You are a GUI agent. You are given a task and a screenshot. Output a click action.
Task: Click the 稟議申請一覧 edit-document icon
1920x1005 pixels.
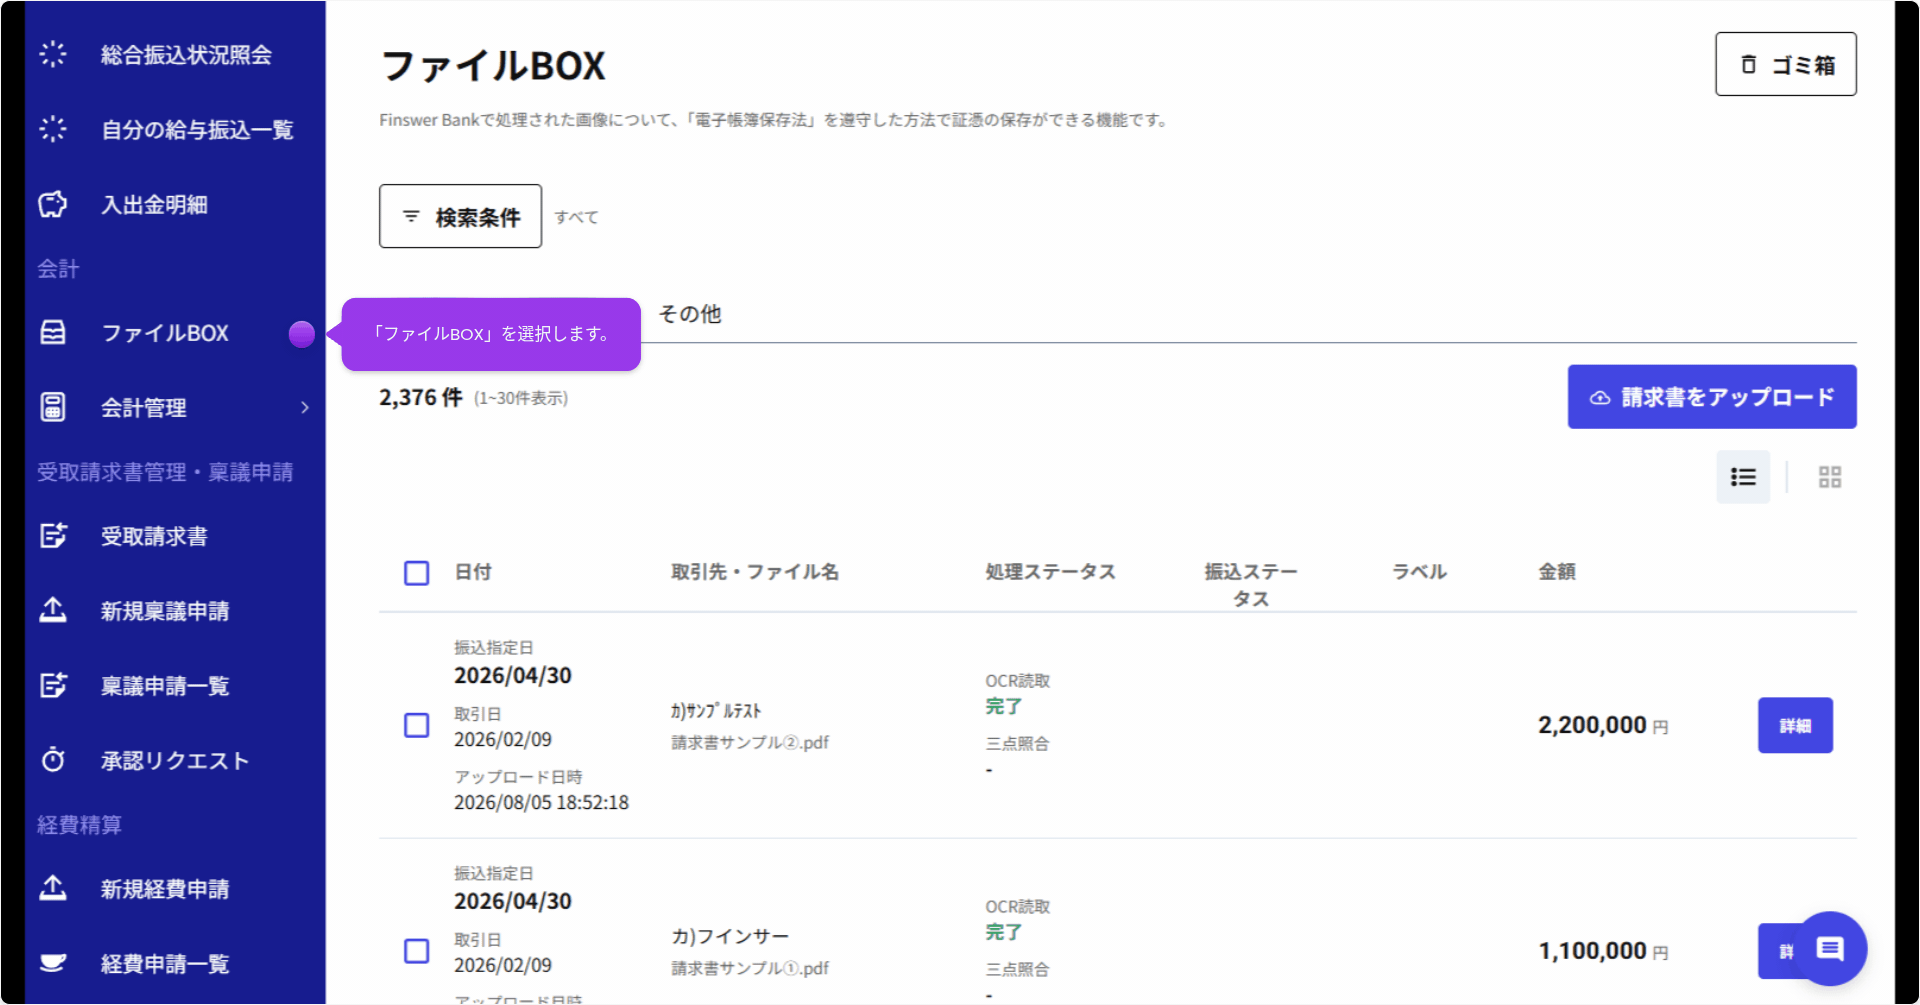pyautogui.click(x=53, y=685)
